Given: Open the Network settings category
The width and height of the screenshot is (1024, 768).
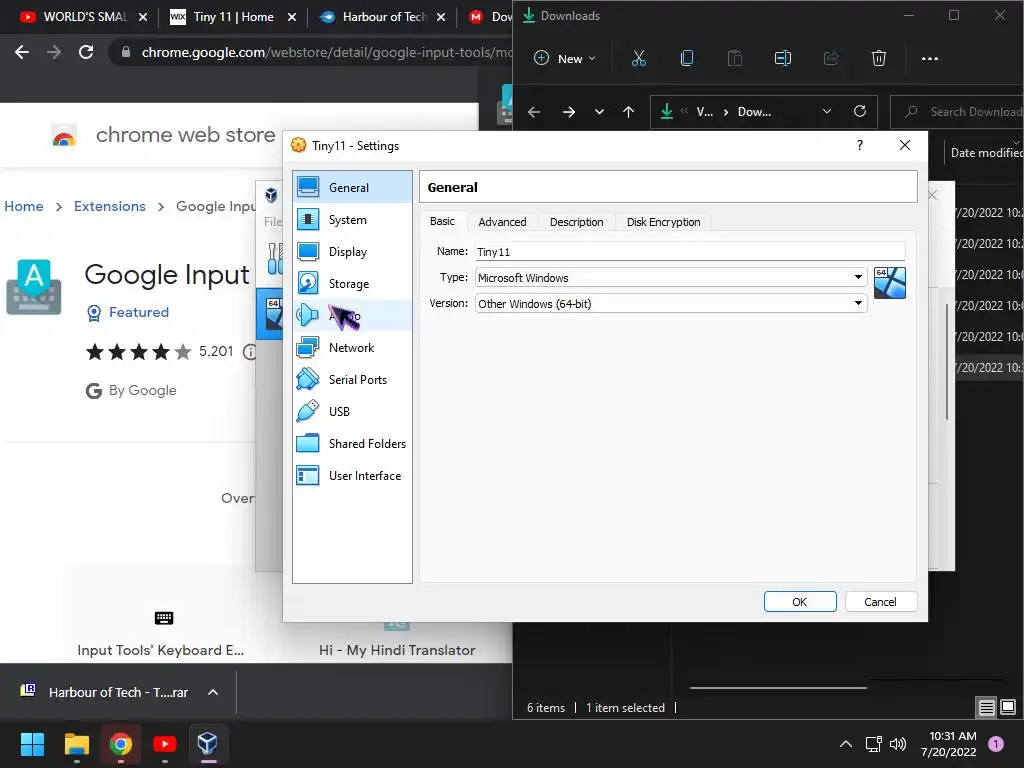Looking at the screenshot, I should (x=352, y=347).
